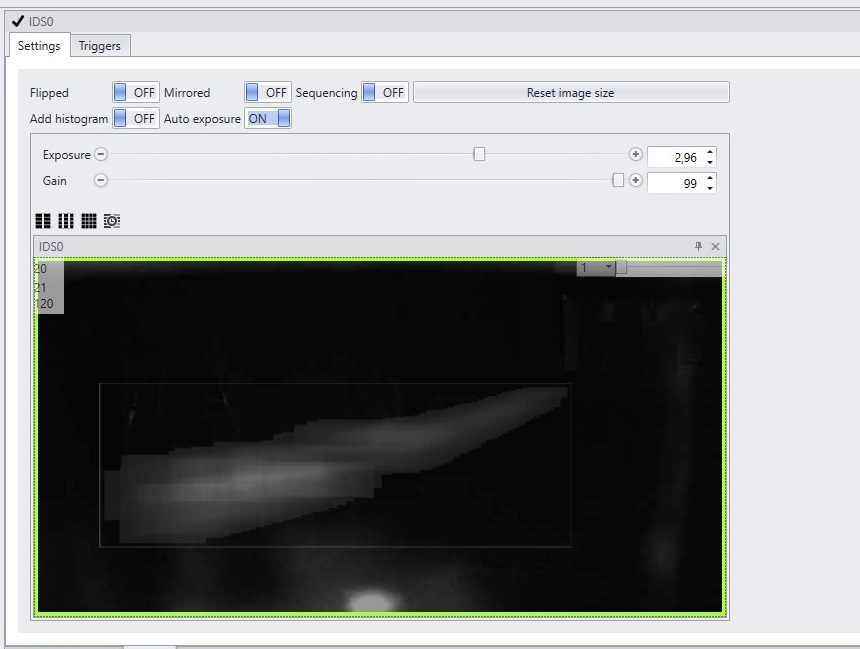
Task: Toggle the Mirrored switch
Action: coord(268,92)
